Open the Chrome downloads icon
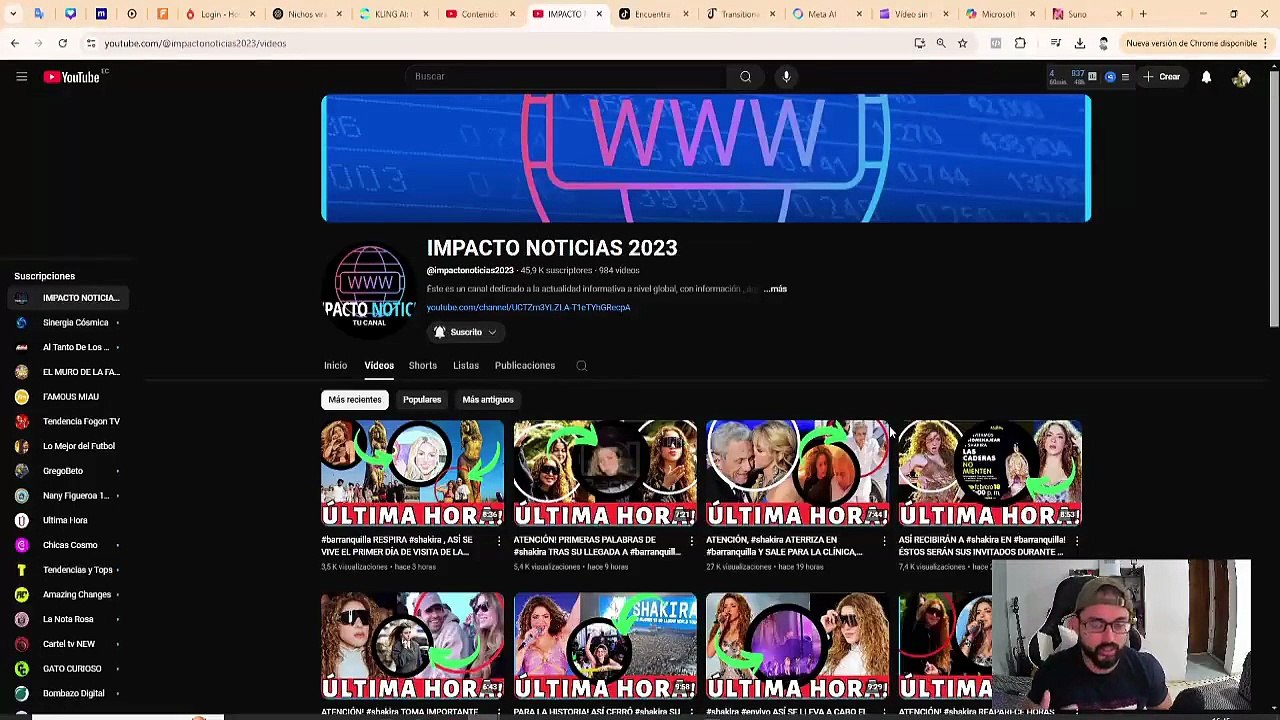The height and width of the screenshot is (720, 1280). coord(1080,43)
